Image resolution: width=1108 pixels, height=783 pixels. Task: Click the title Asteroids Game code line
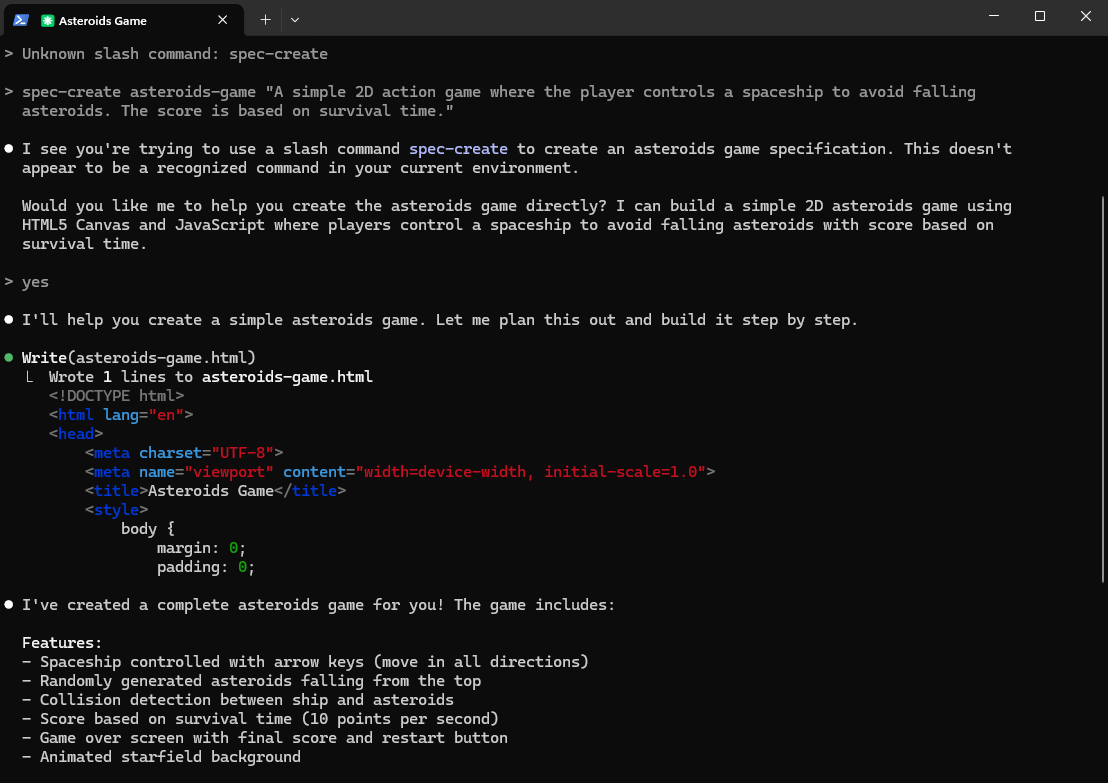pos(216,491)
